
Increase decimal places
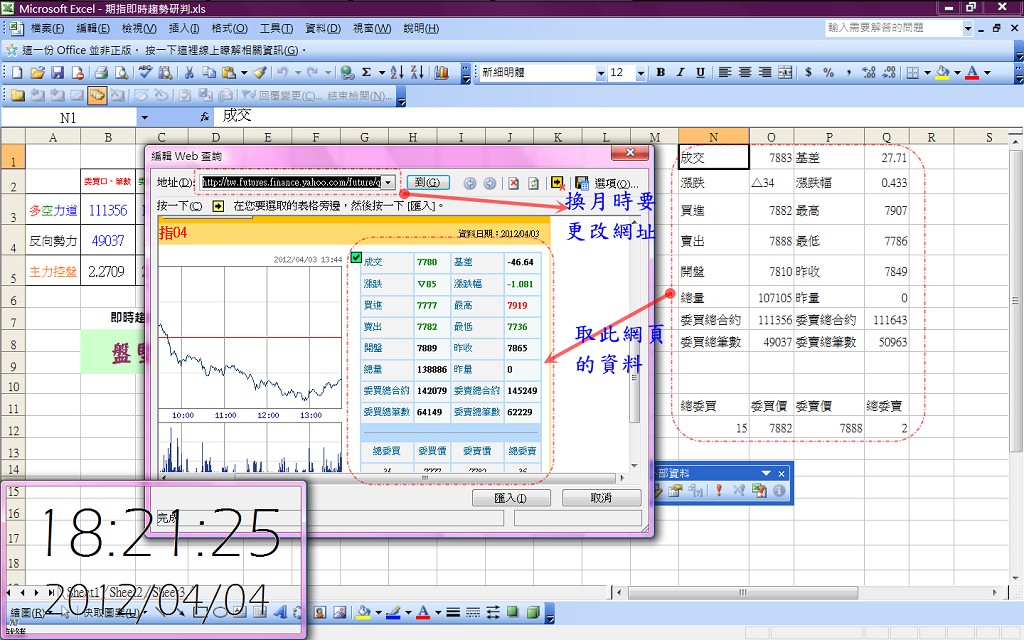tap(869, 72)
